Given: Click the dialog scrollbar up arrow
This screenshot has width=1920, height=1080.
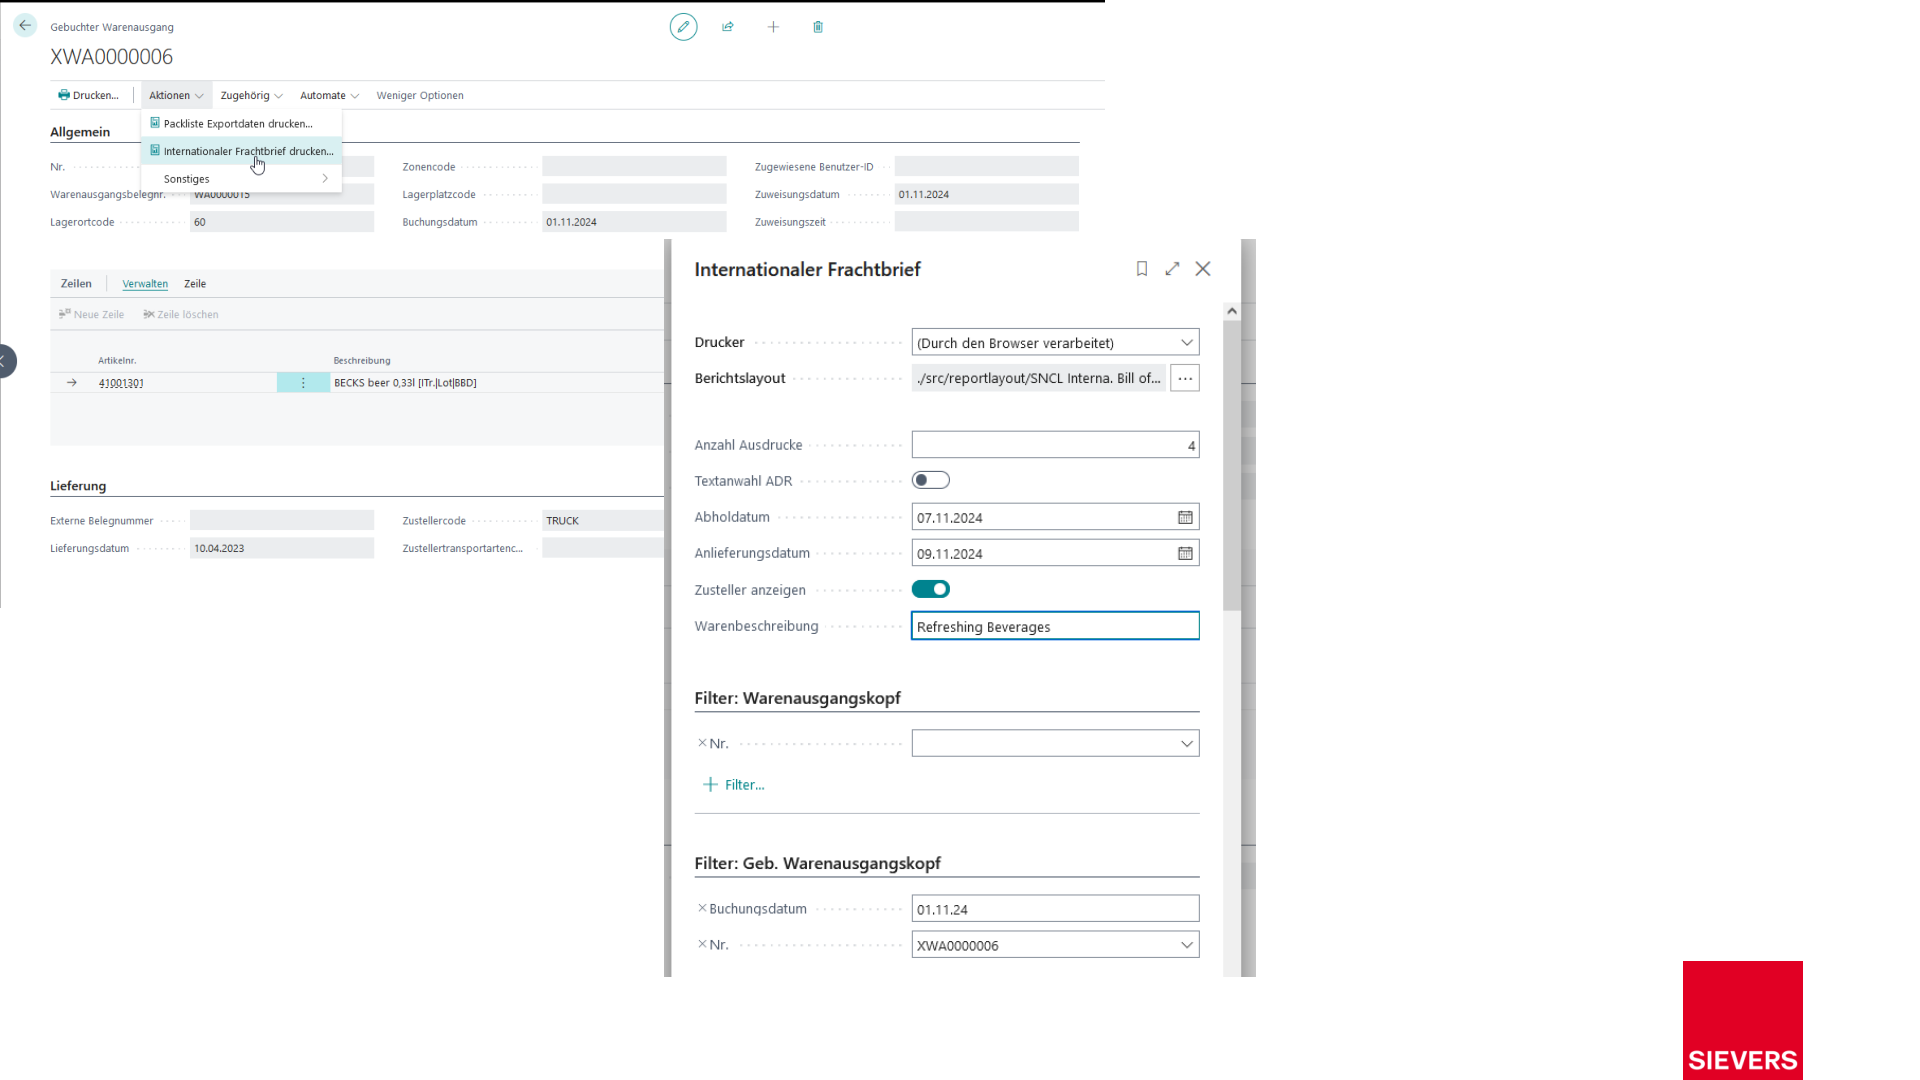Looking at the screenshot, I should pos(1232,311).
